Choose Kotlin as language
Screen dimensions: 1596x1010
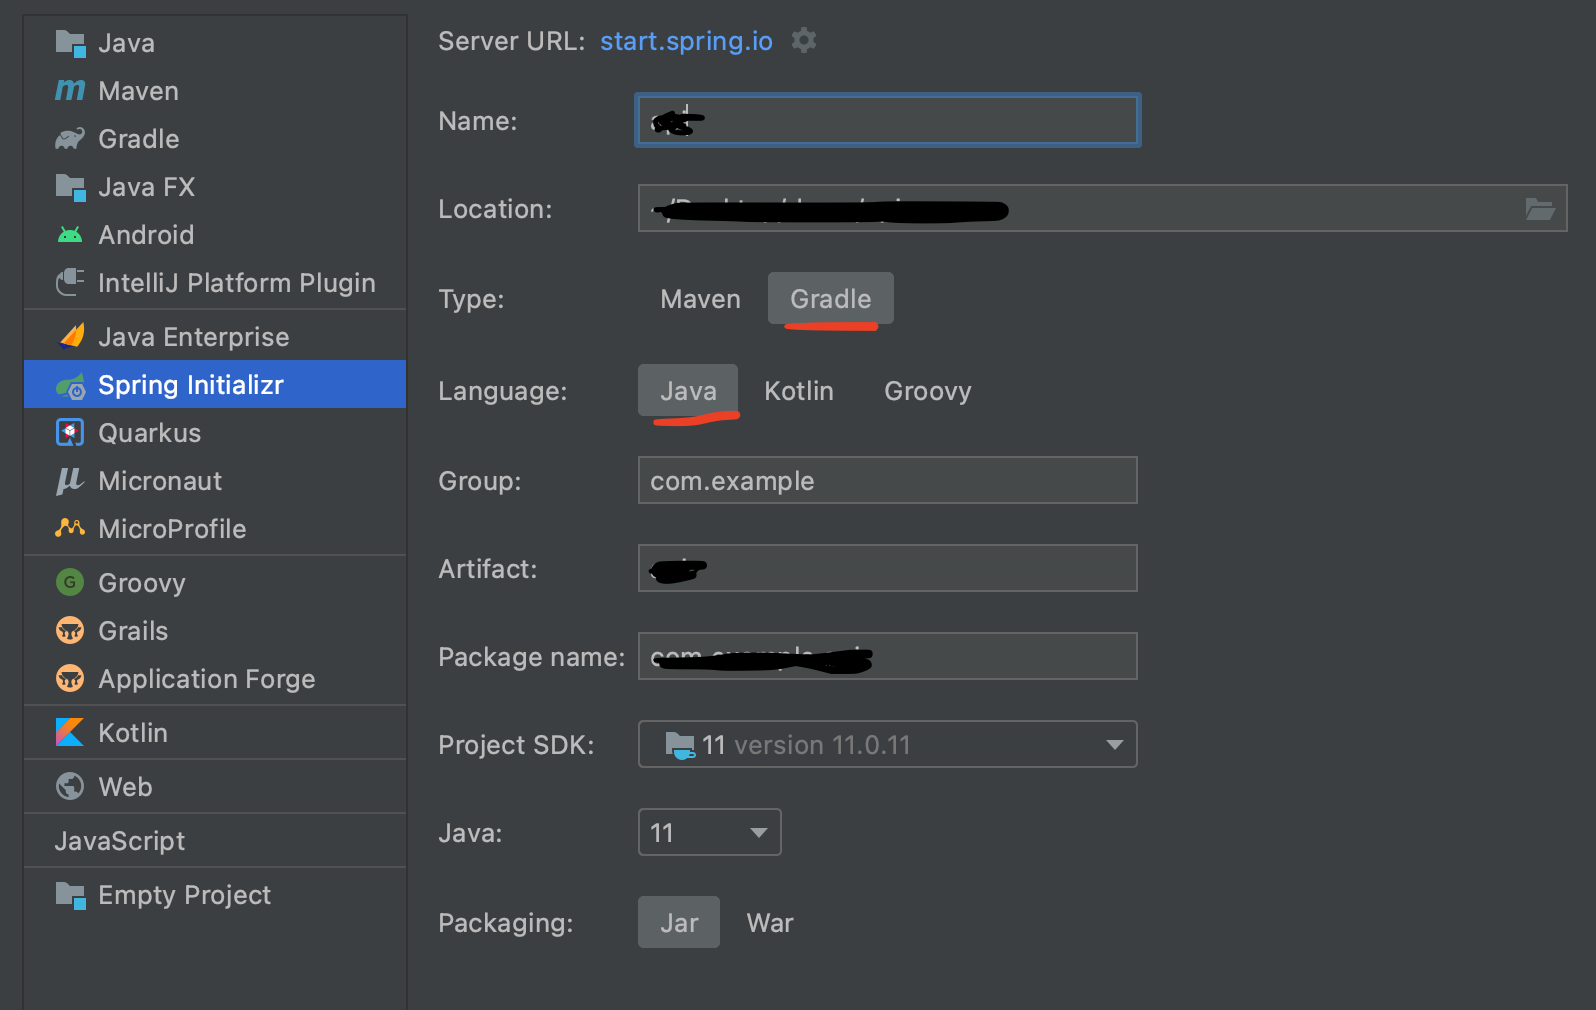coord(799,391)
